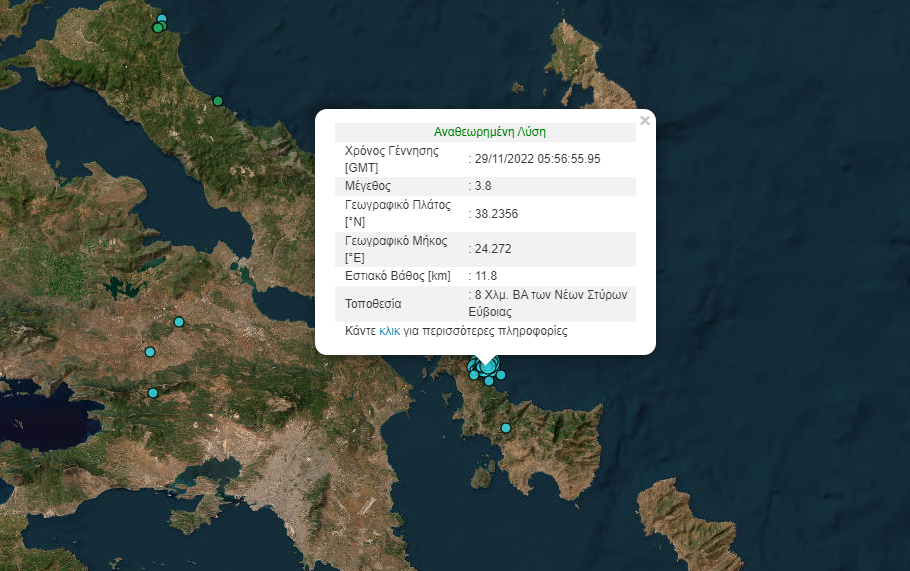Select the overlapping green markers near the map's top
Screen dimensions: 910x571
[157, 28]
